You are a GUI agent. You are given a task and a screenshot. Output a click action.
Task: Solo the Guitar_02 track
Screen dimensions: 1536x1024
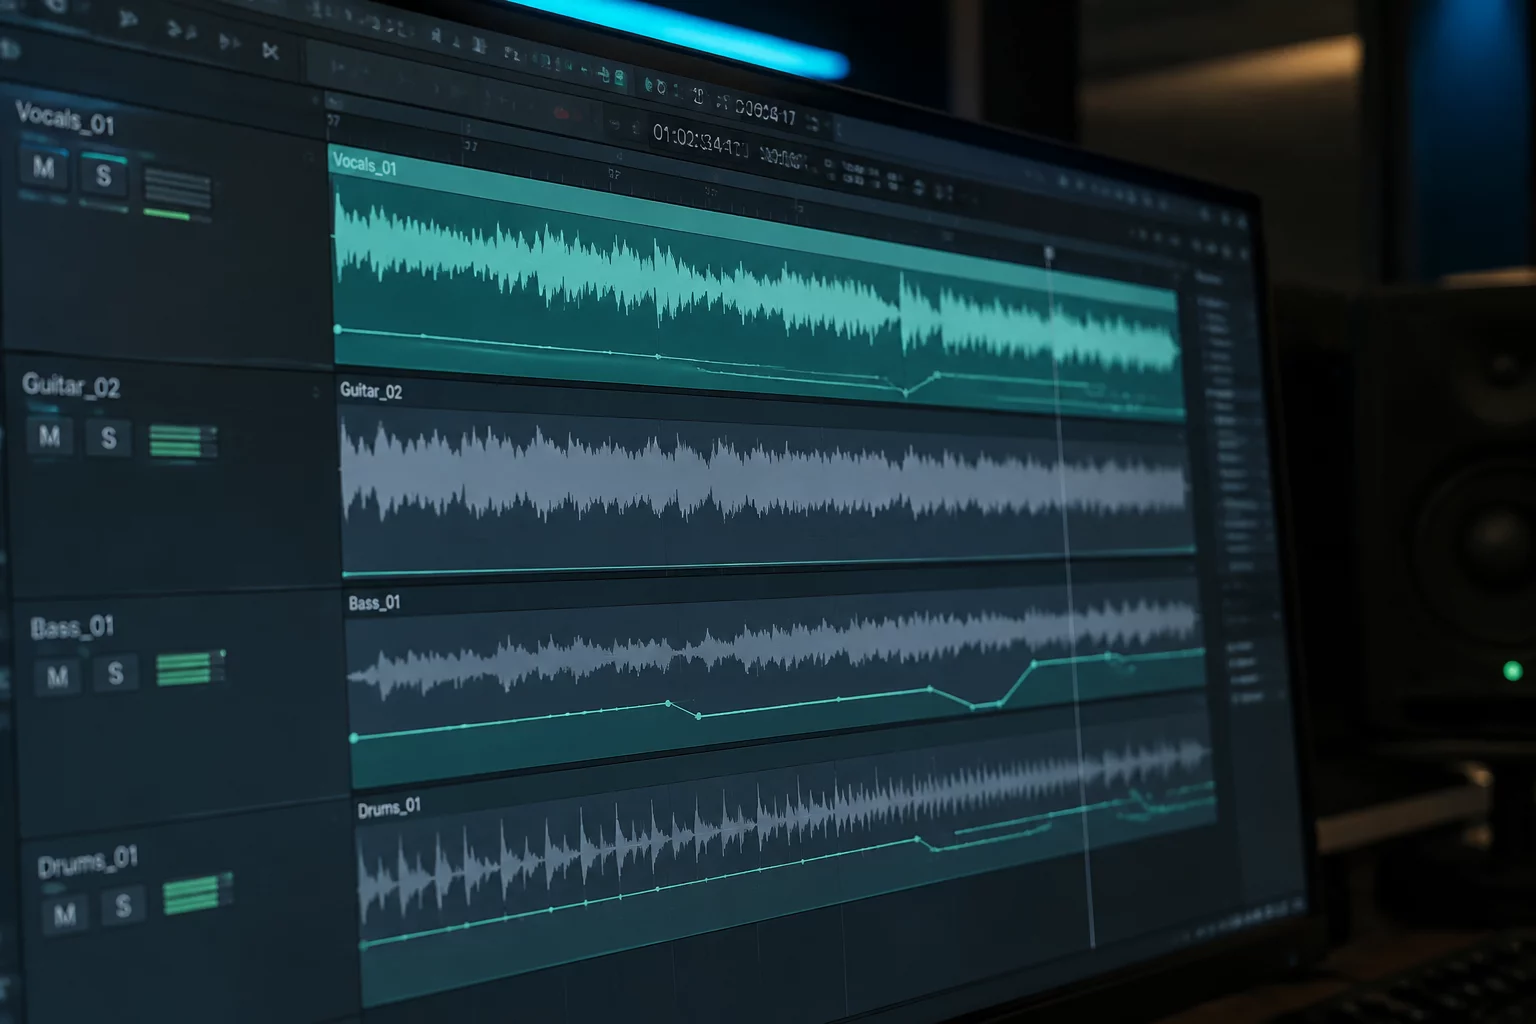[108, 438]
